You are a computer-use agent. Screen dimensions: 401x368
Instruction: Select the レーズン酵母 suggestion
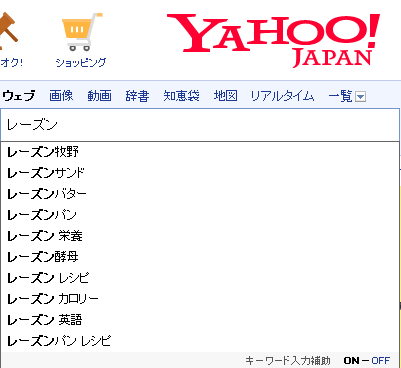coord(200,257)
